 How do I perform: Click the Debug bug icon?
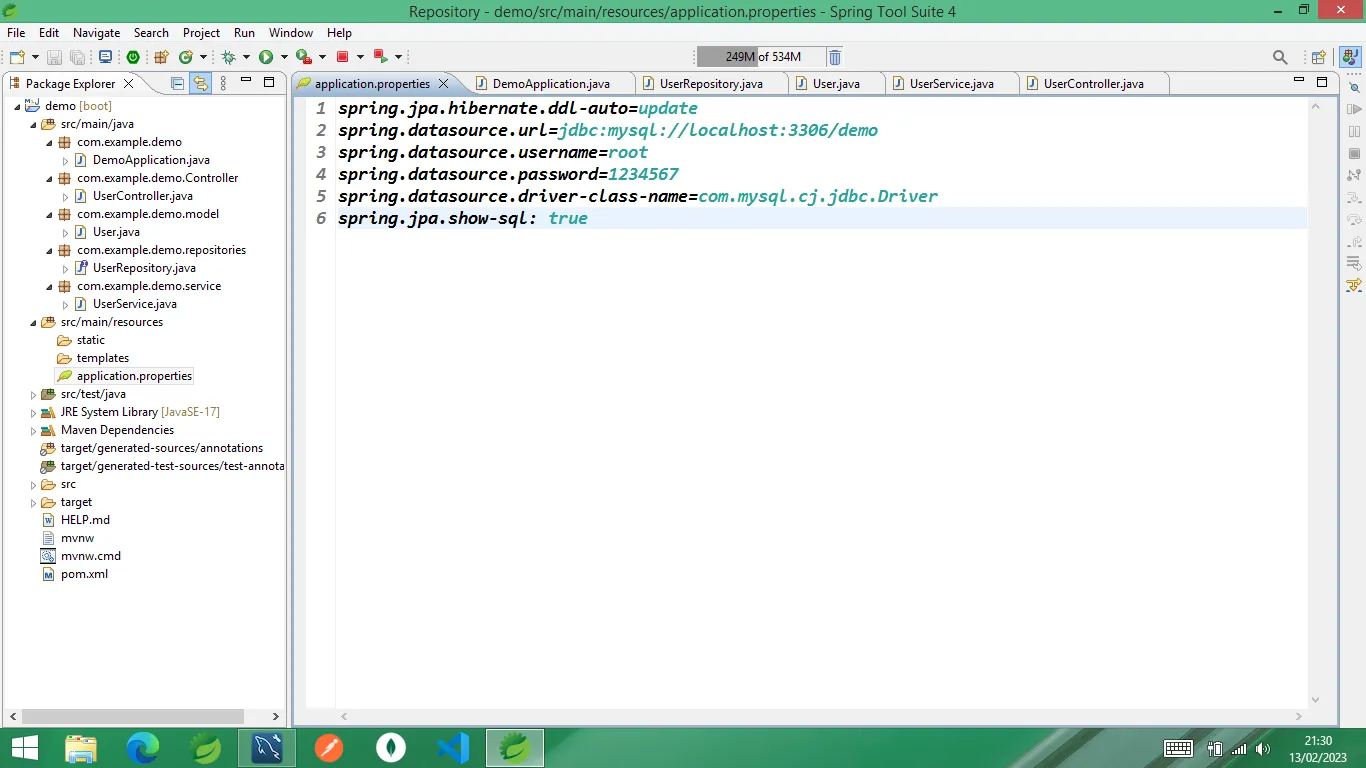[229, 57]
